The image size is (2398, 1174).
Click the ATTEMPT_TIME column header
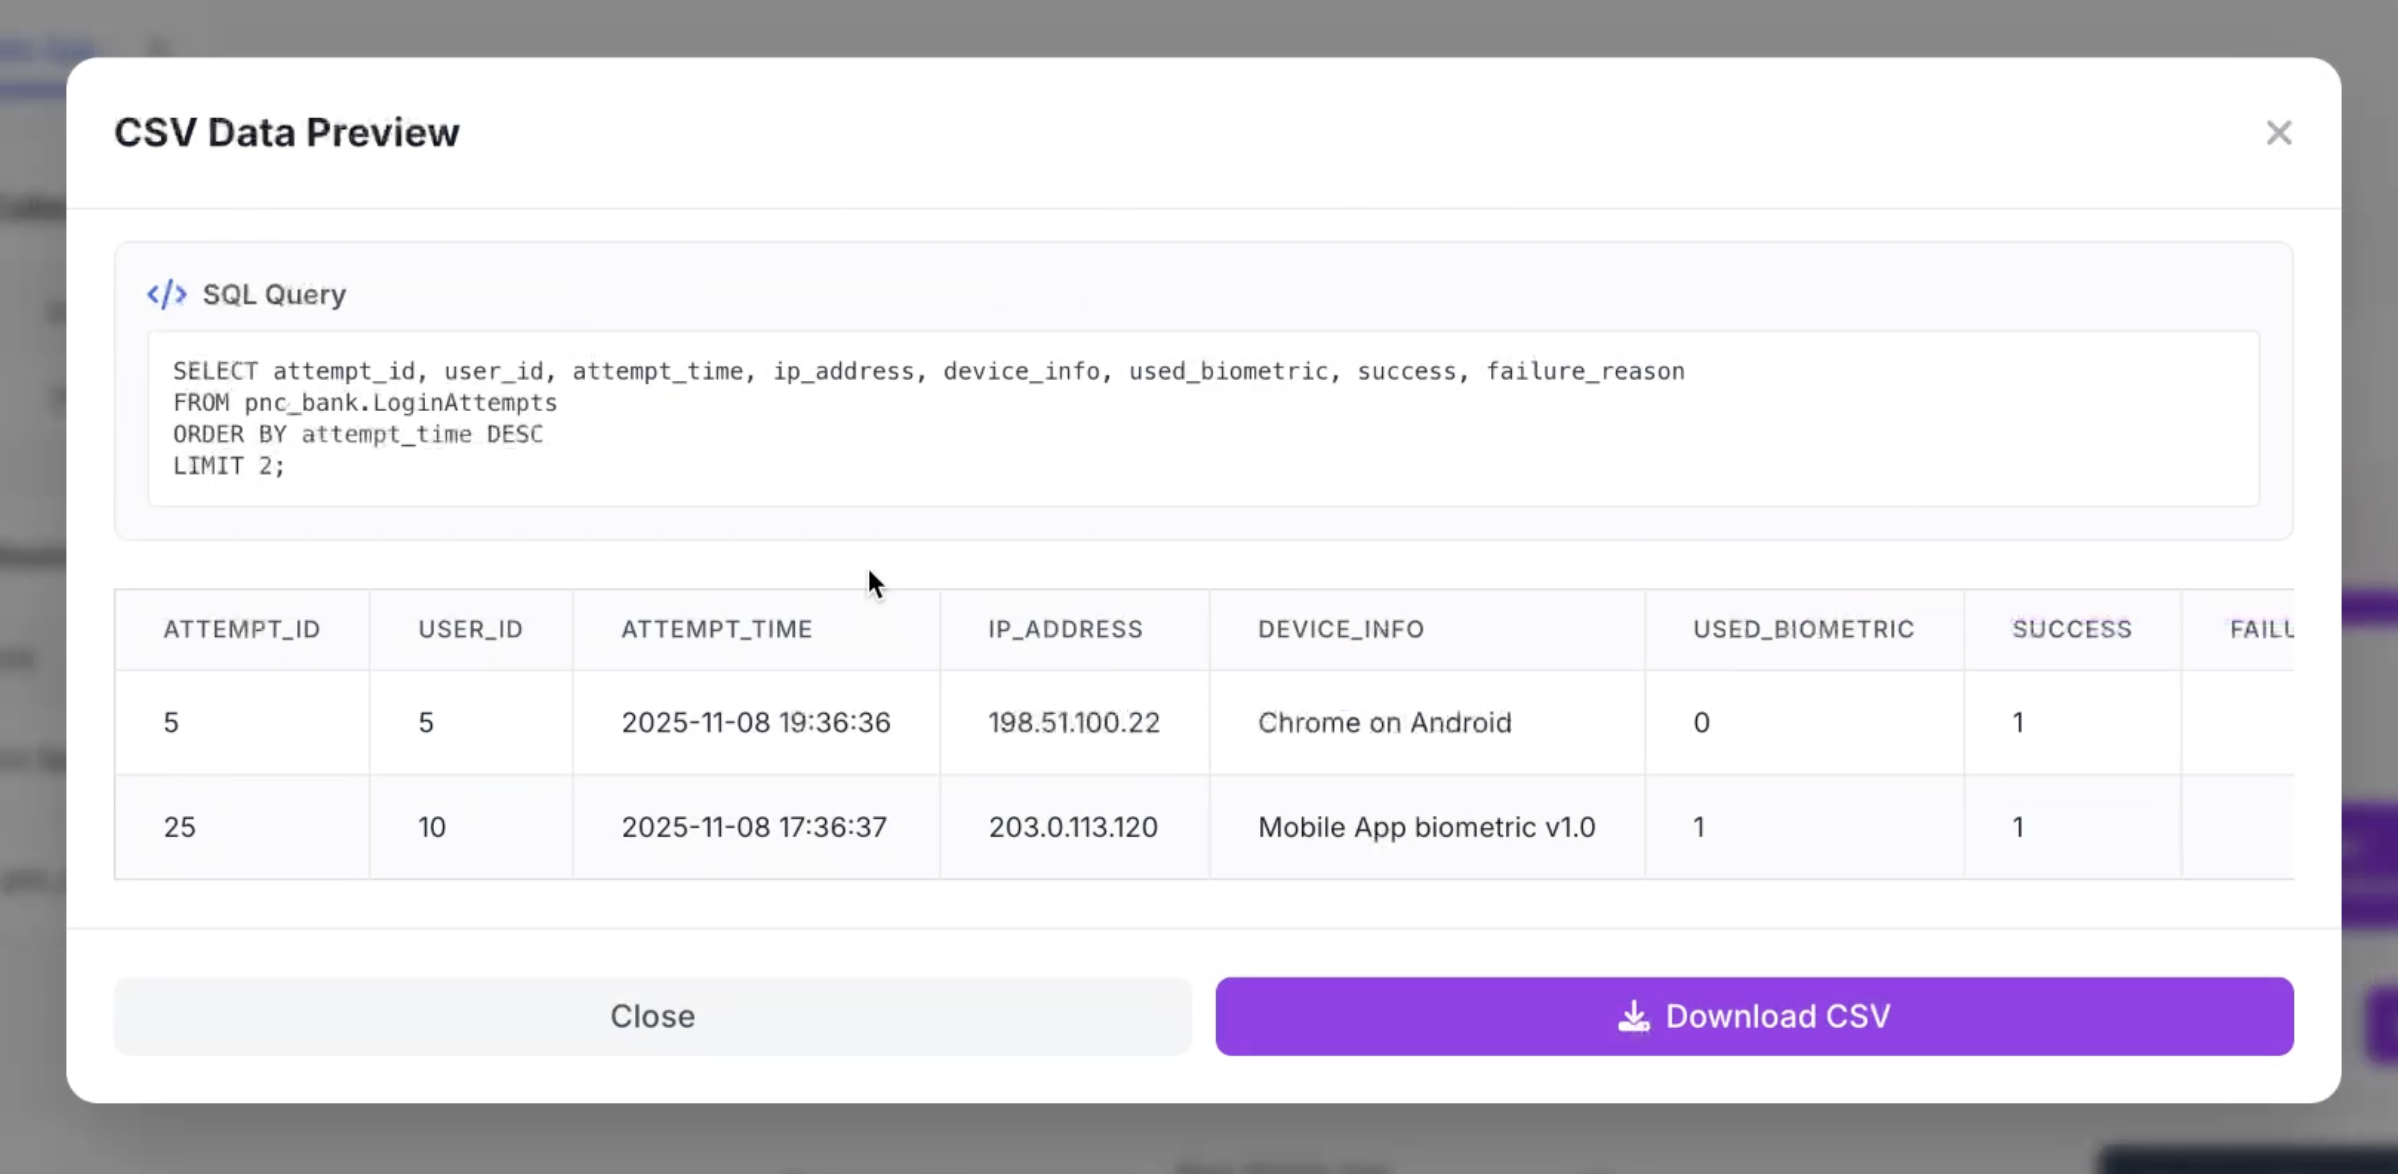tap(716, 629)
